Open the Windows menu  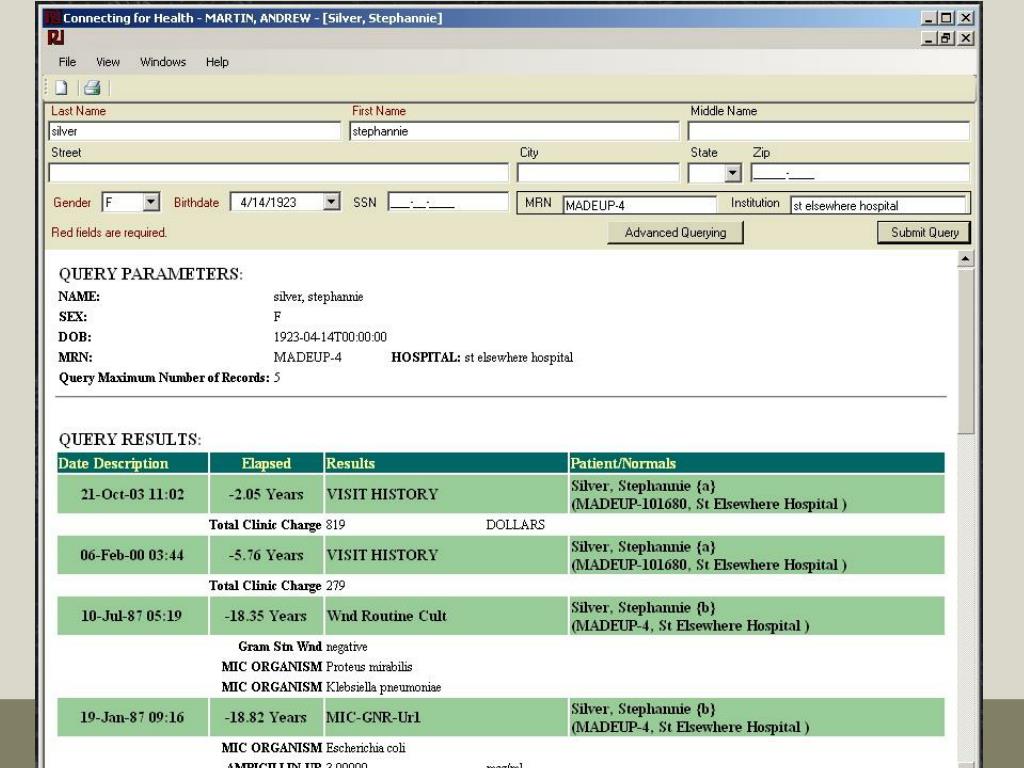click(163, 62)
